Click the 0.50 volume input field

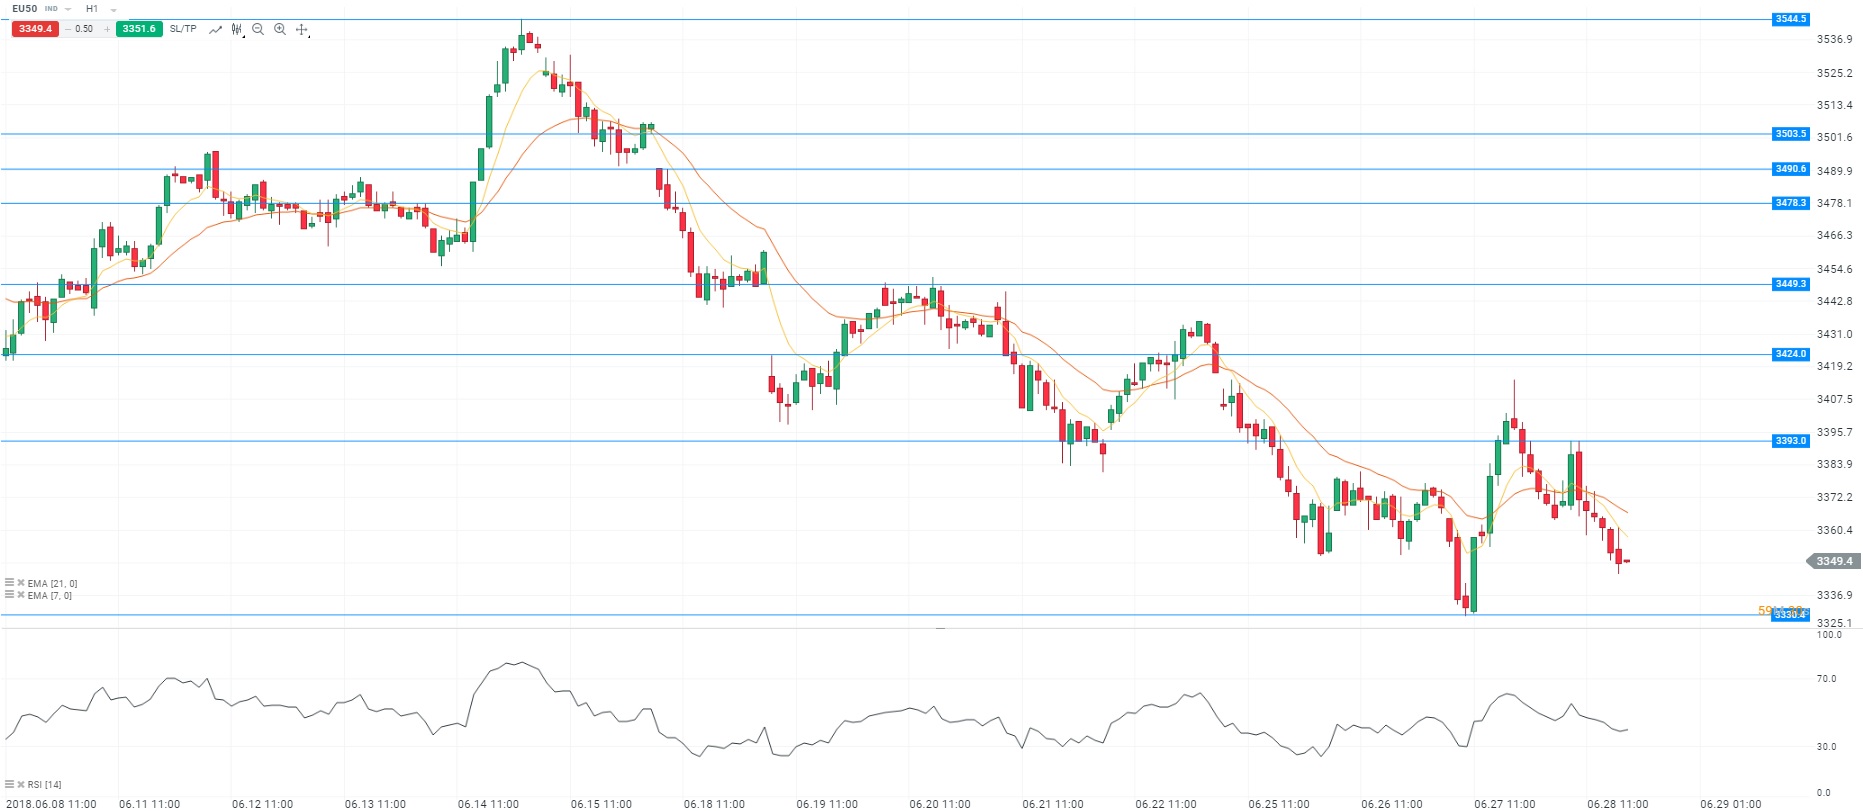85,29
